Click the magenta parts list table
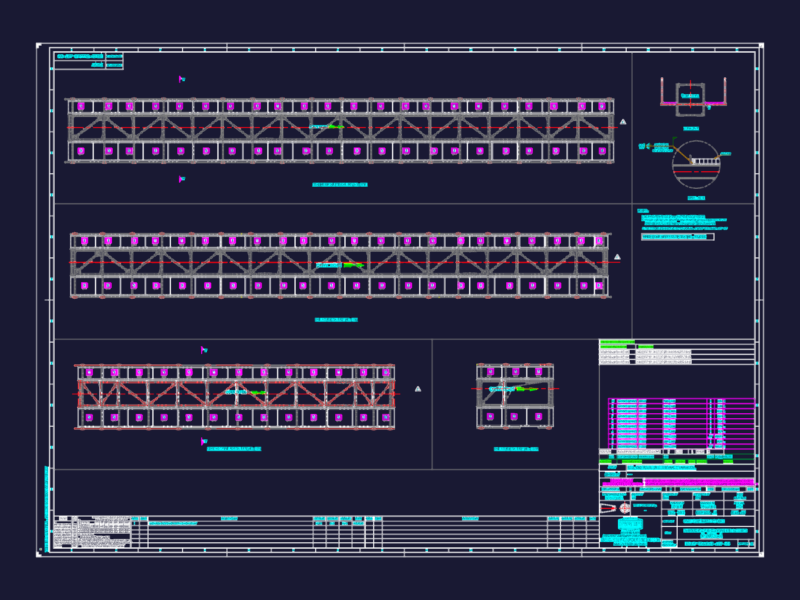This screenshot has height=600, width=800. pyautogui.click(x=681, y=423)
